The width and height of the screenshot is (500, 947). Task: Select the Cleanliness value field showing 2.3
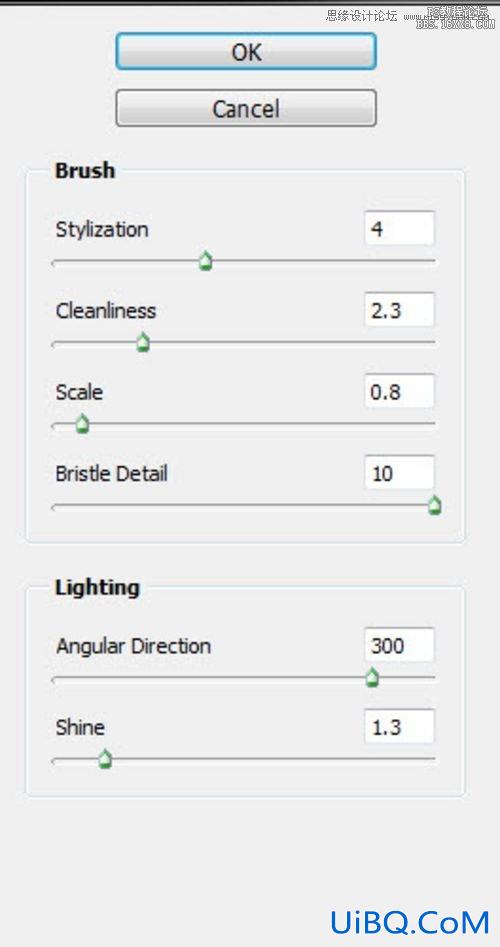399,310
